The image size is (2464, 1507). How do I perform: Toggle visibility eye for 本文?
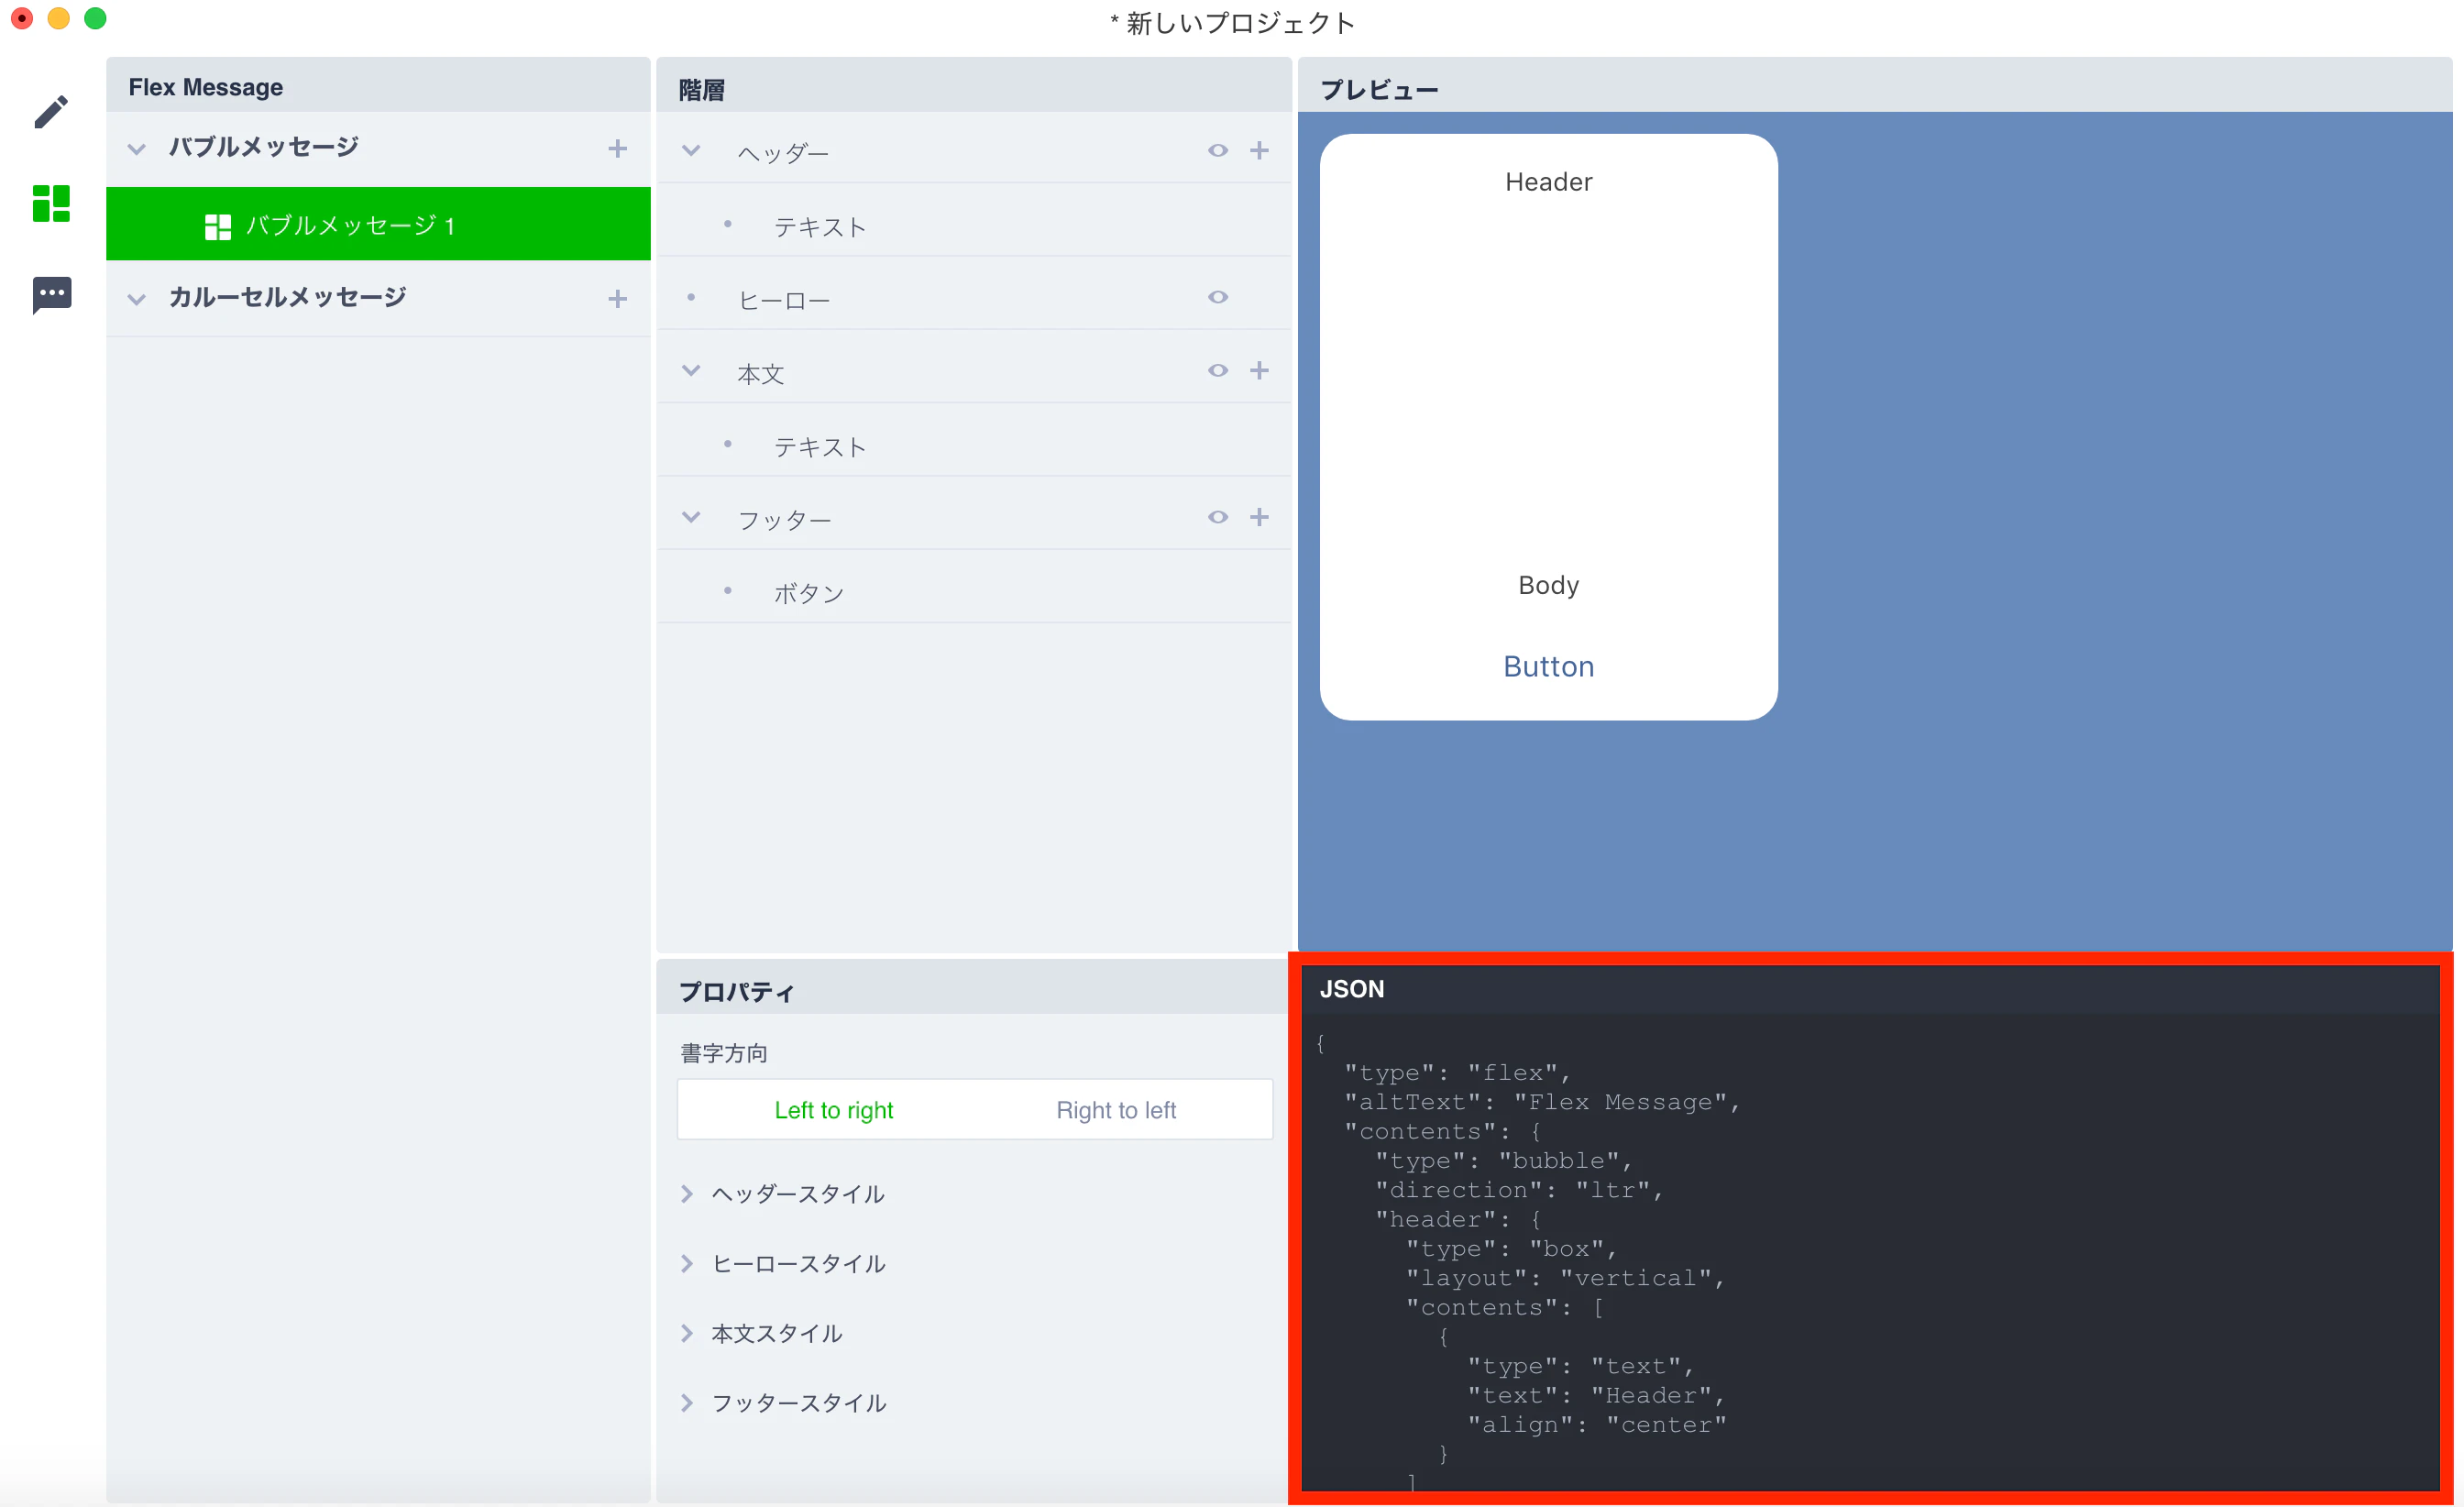pyautogui.click(x=1217, y=370)
